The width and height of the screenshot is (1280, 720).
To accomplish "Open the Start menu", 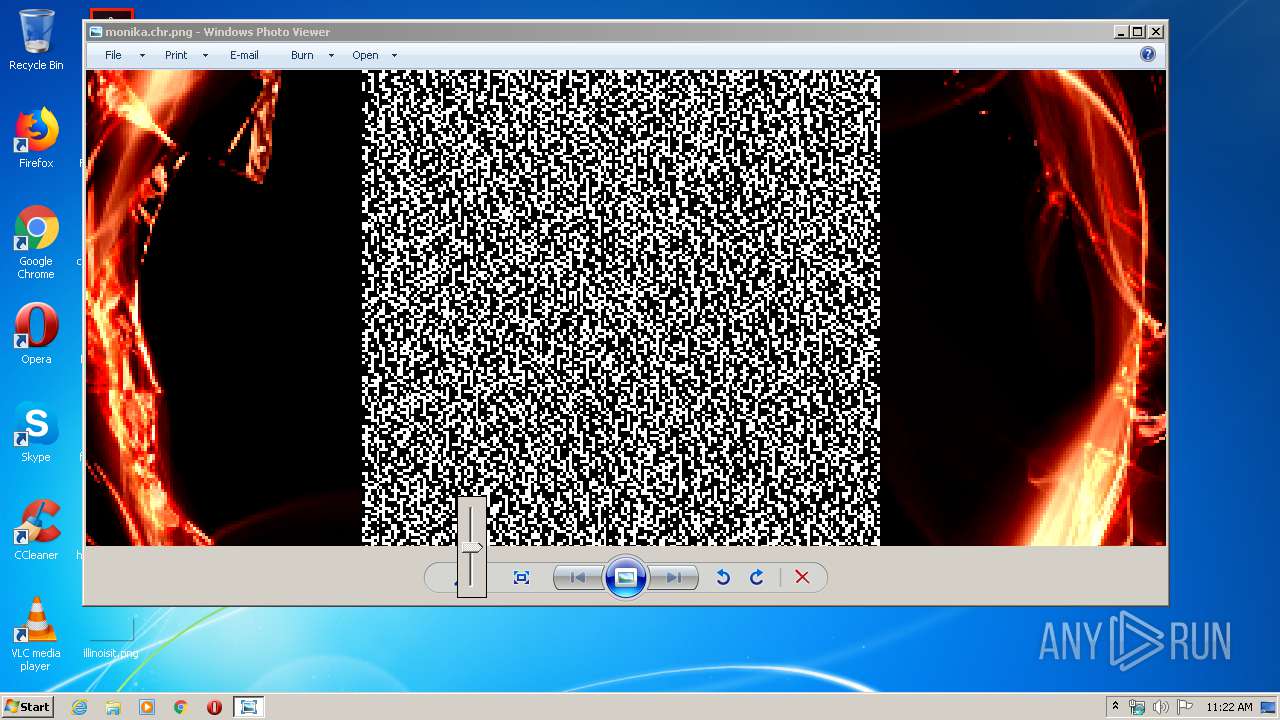I will [28, 707].
